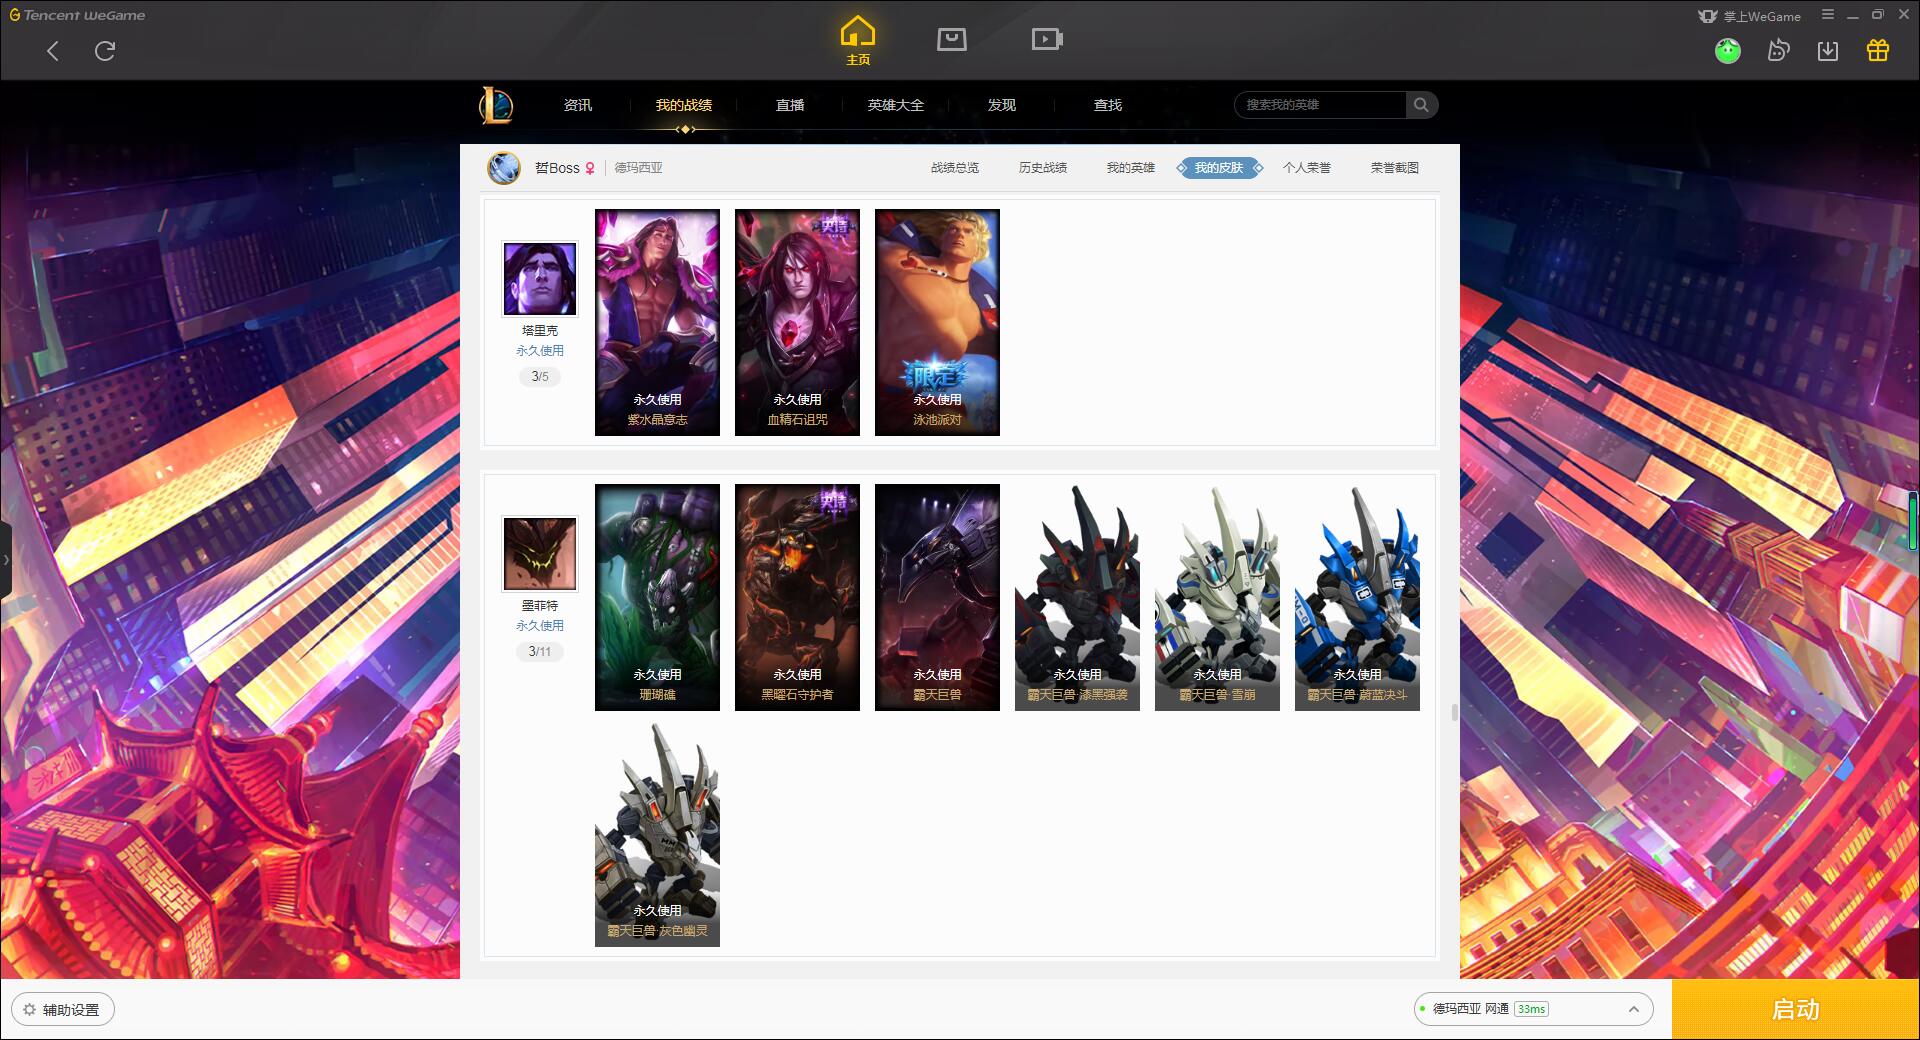Open the 霸天巨兽 雪崩 chroma card
The image size is (1920, 1040).
tap(1217, 597)
